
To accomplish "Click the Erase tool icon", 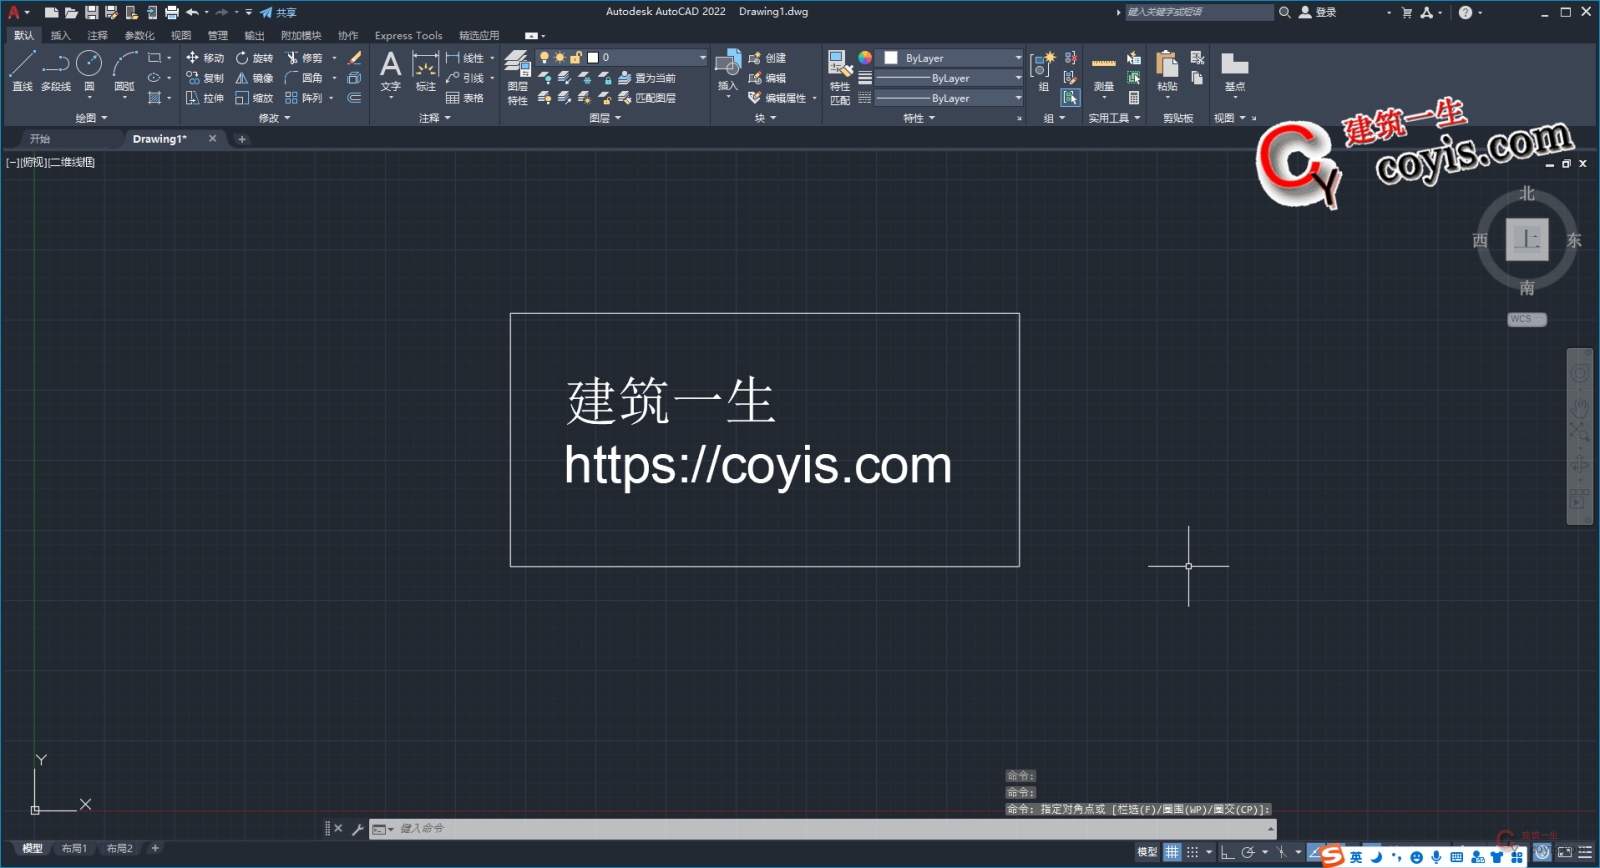I will (354, 58).
